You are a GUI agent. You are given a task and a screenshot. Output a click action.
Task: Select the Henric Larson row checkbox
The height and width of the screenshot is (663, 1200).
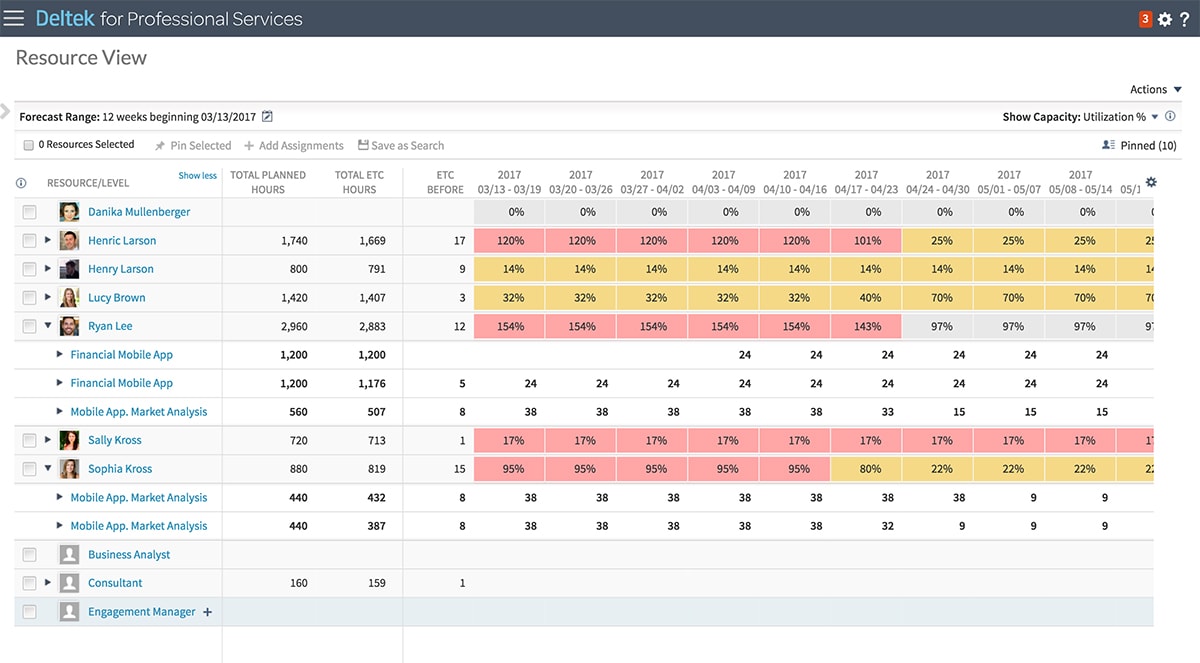coord(29,241)
